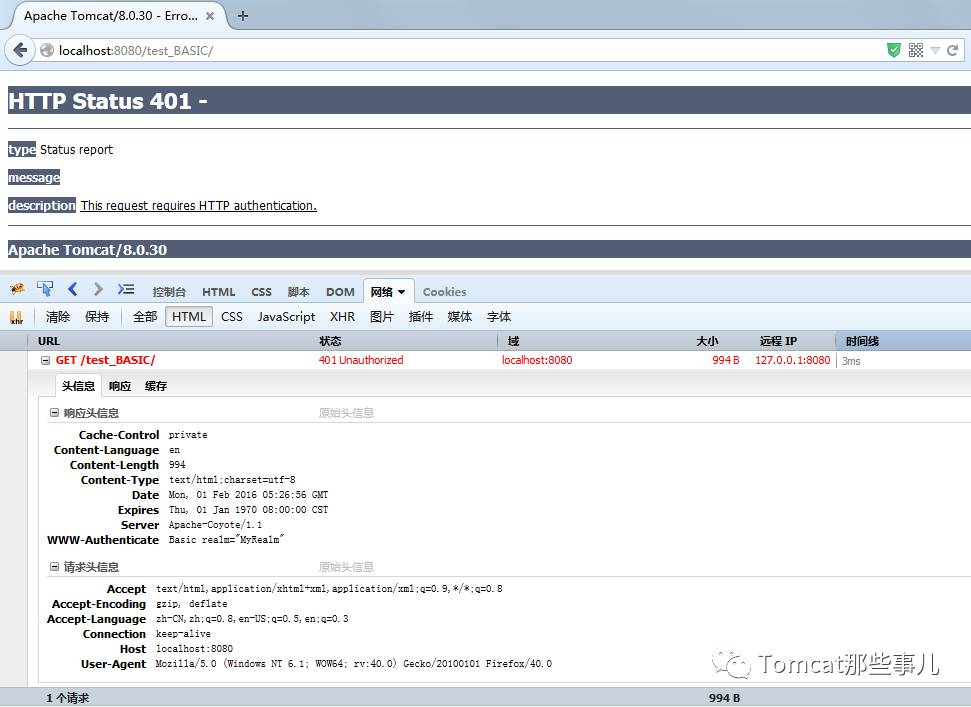
Task: Collapse the 响应头信息 section
Action: coord(54,413)
